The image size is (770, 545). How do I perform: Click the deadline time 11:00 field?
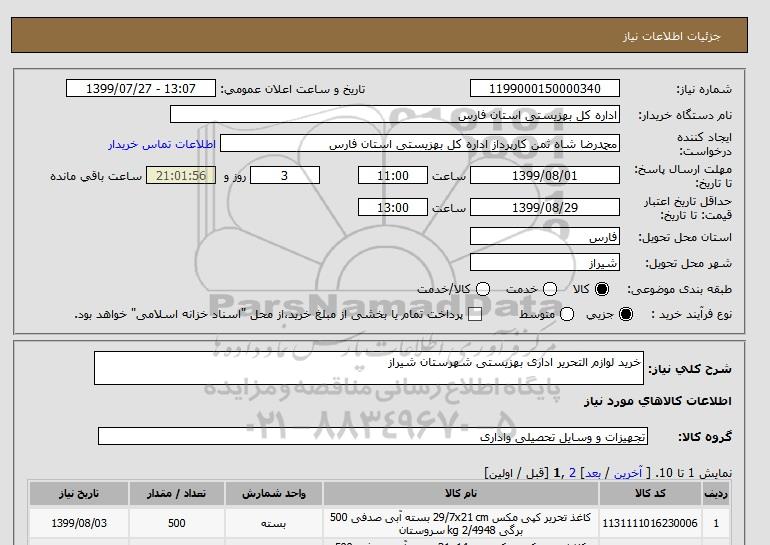tap(393, 175)
